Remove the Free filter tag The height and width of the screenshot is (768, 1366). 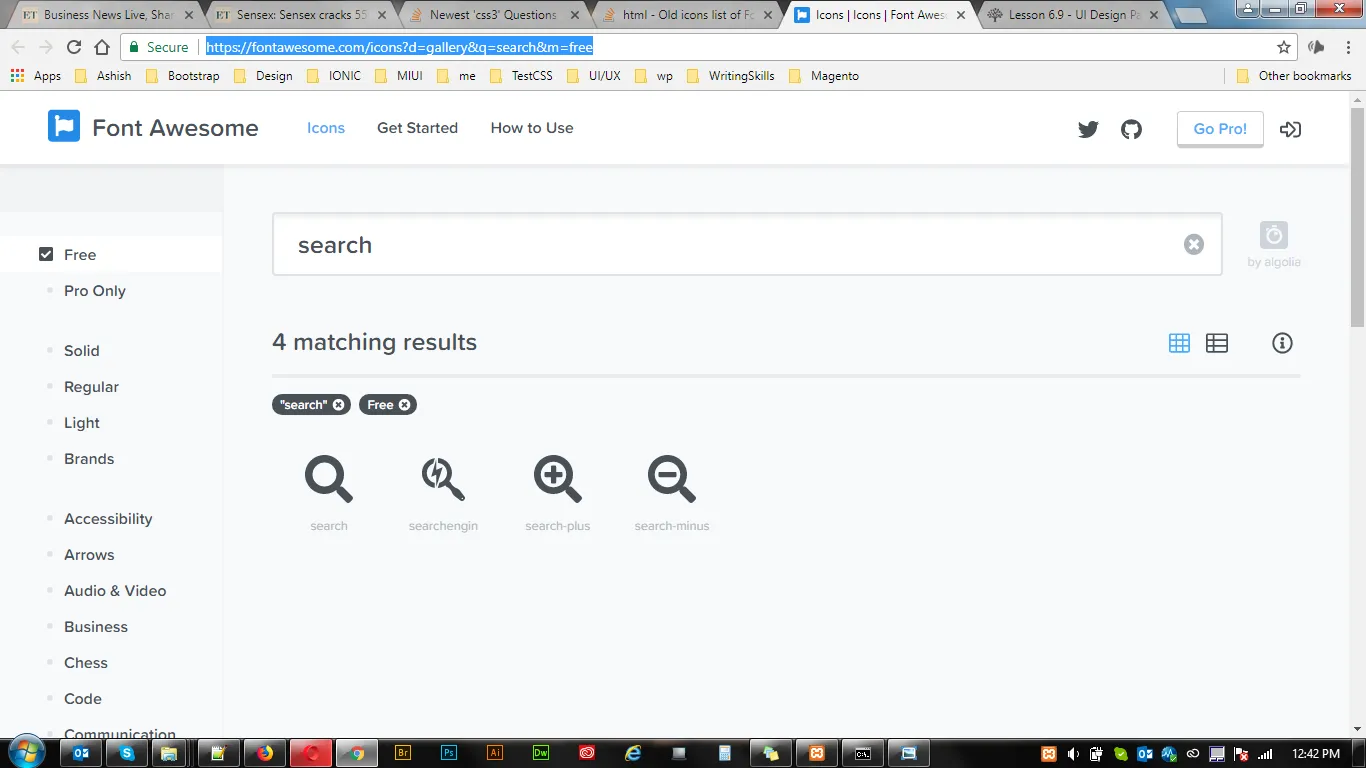(404, 405)
